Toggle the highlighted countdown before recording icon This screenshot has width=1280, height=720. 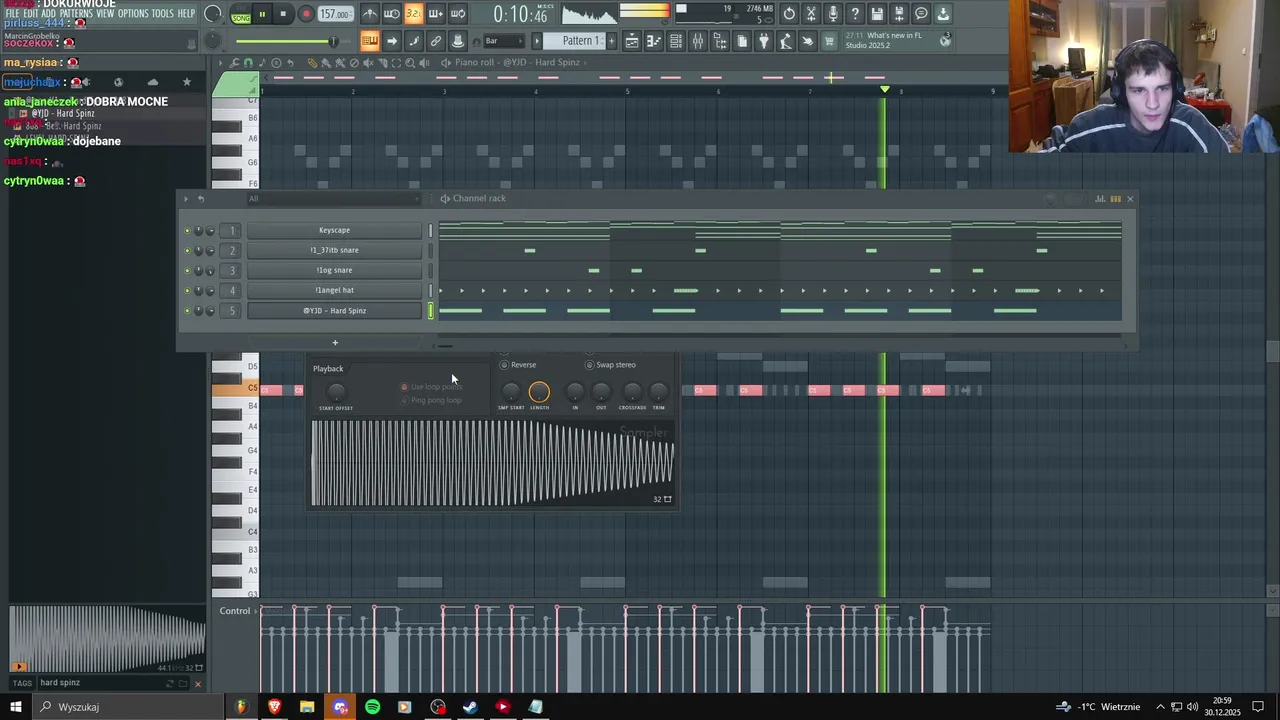(413, 14)
